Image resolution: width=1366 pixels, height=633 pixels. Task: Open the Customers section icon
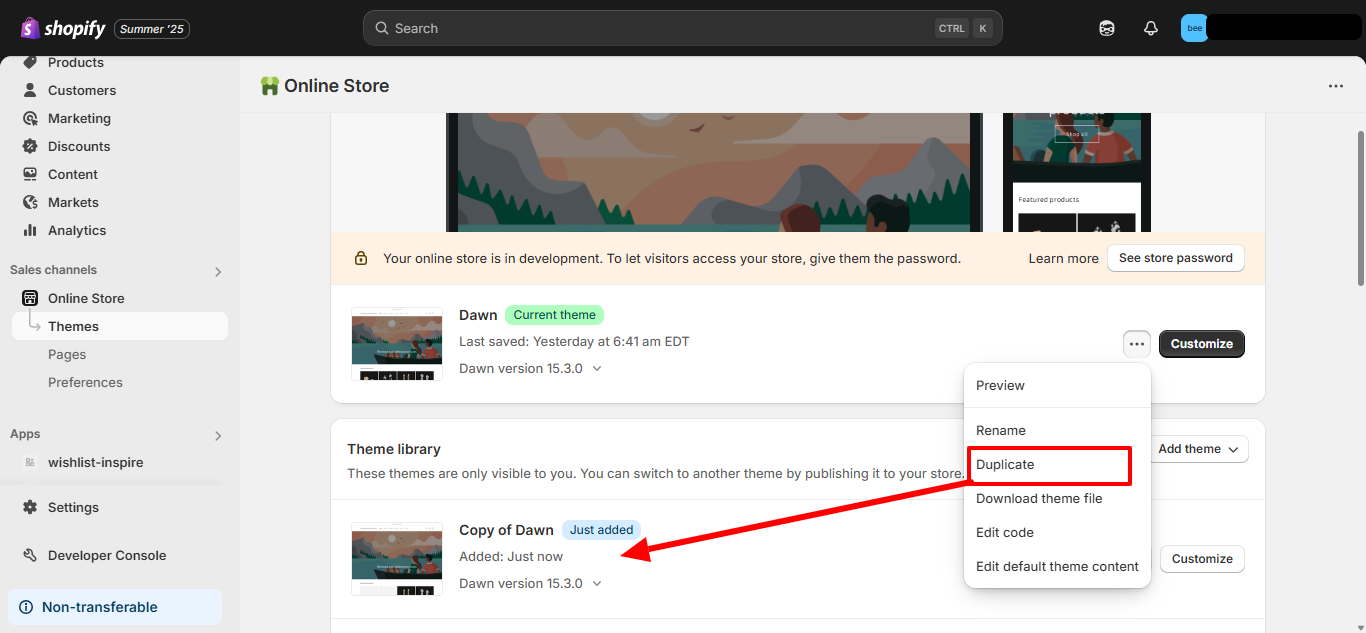click(x=29, y=90)
